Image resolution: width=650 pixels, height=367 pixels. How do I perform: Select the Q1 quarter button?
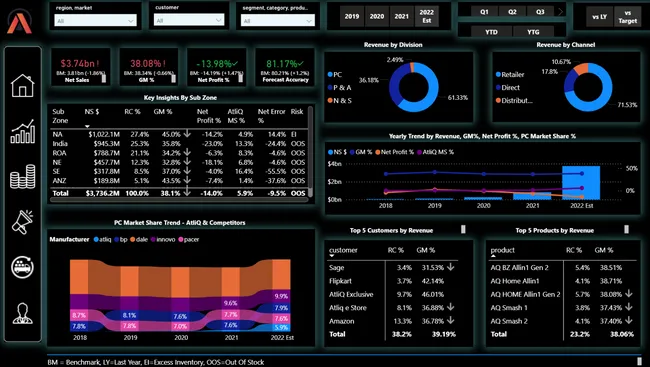[484, 12]
